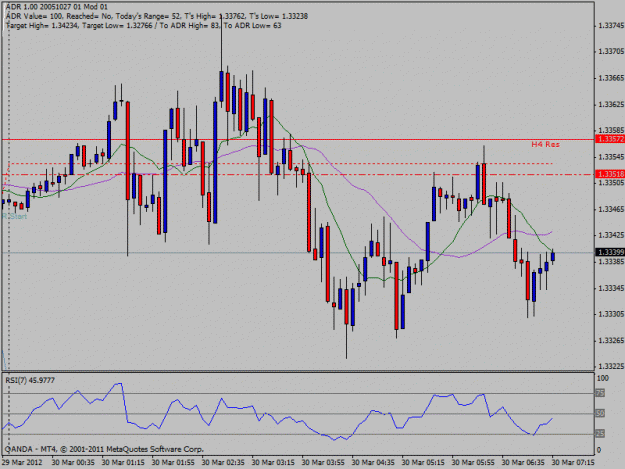The image size is (625, 469).
Task: Click the RSI 75 level label
Action: click(600, 393)
